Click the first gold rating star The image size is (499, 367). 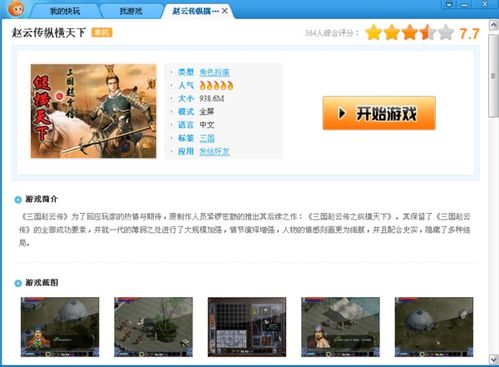373,33
